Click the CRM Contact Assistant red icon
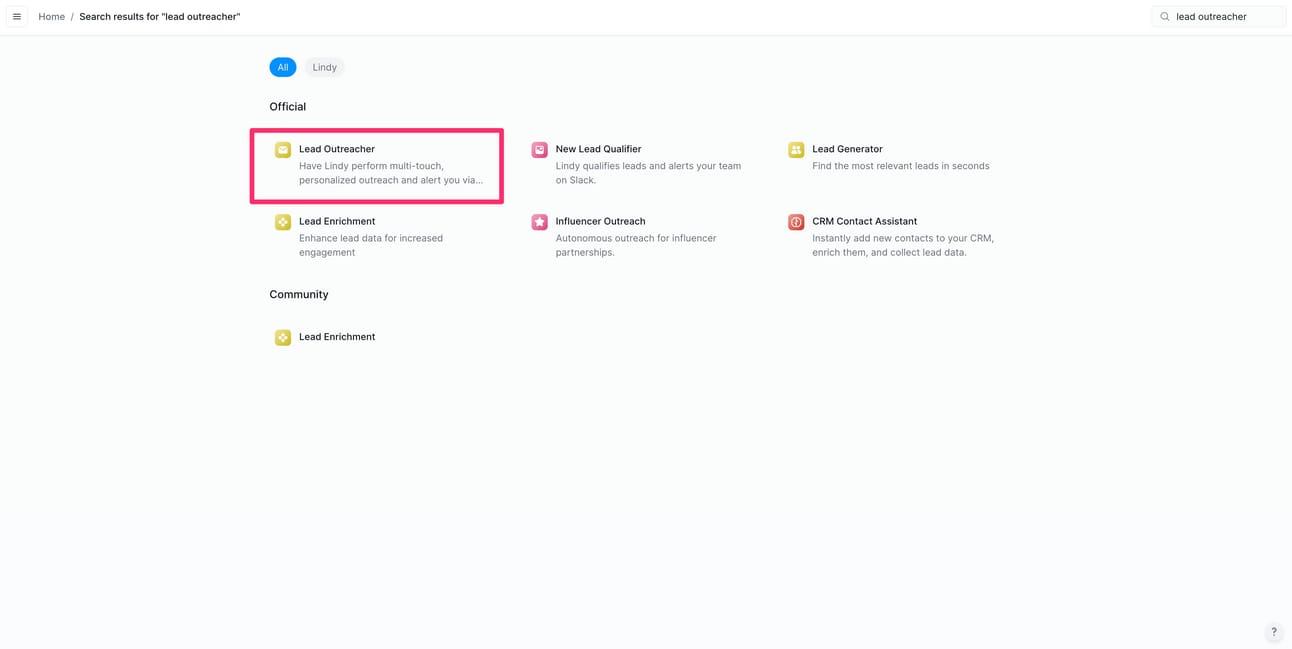 (796, 222)
